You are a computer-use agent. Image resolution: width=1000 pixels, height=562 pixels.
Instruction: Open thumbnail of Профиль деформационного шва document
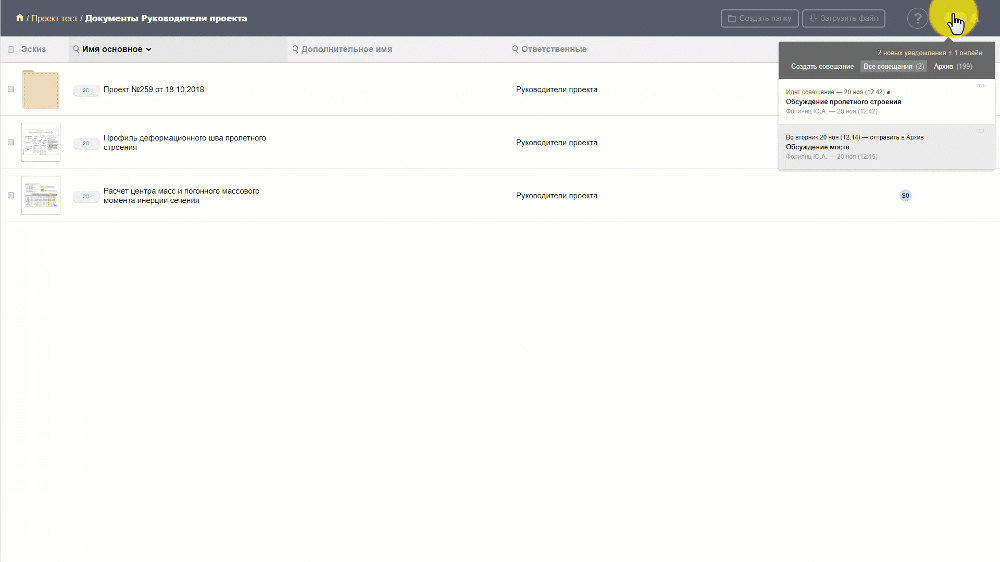click(41, 142)
